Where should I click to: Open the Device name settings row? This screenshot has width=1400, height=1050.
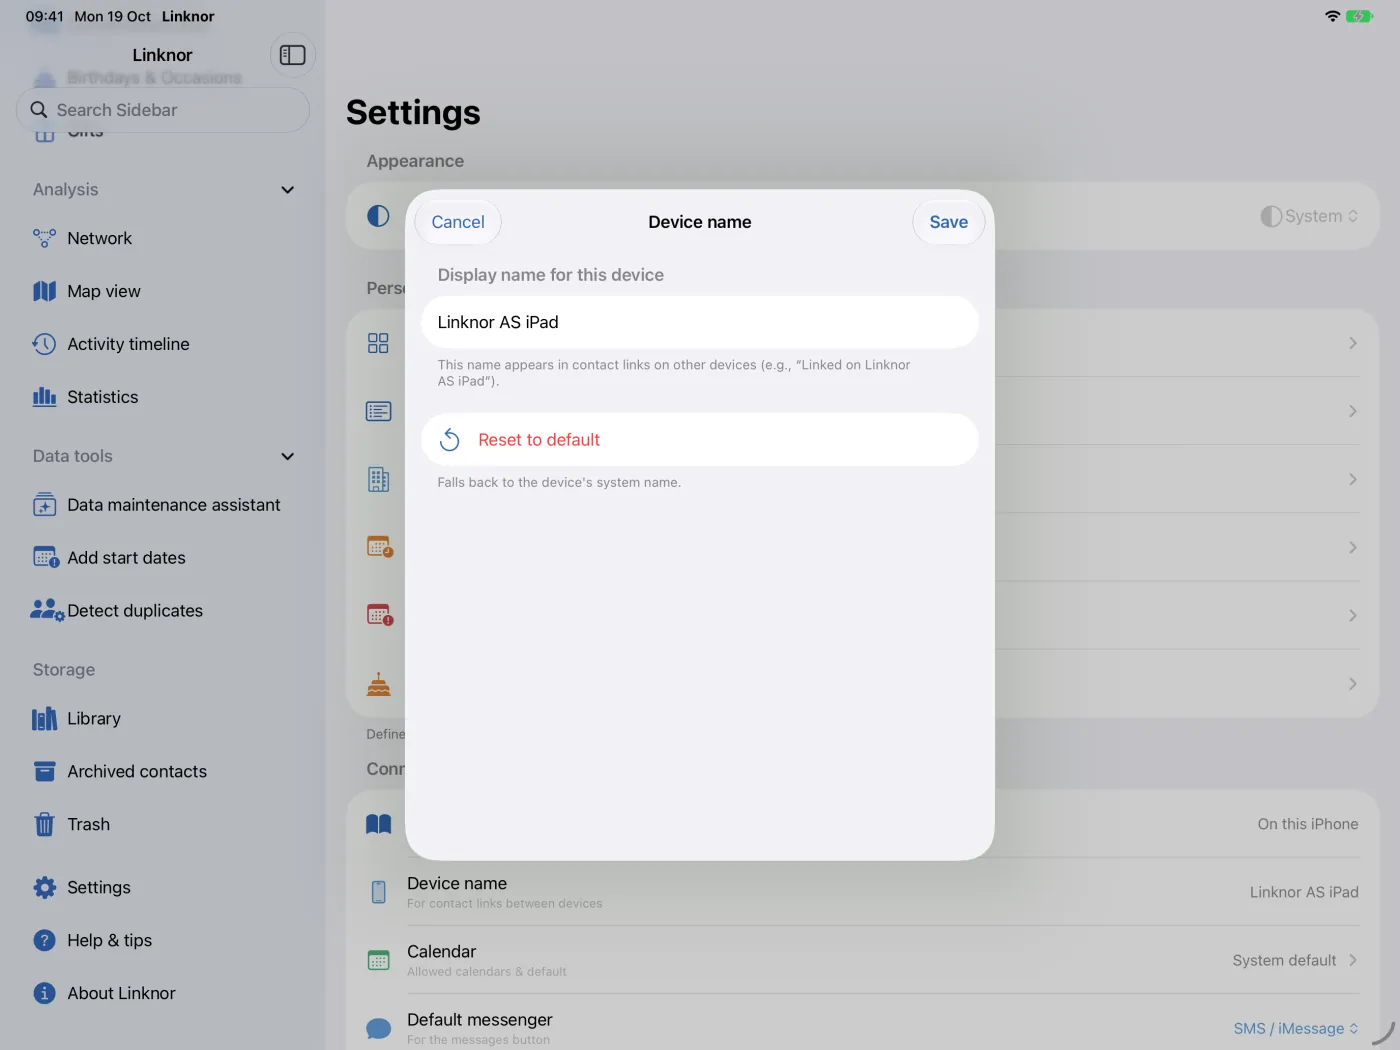coord(863,892)
